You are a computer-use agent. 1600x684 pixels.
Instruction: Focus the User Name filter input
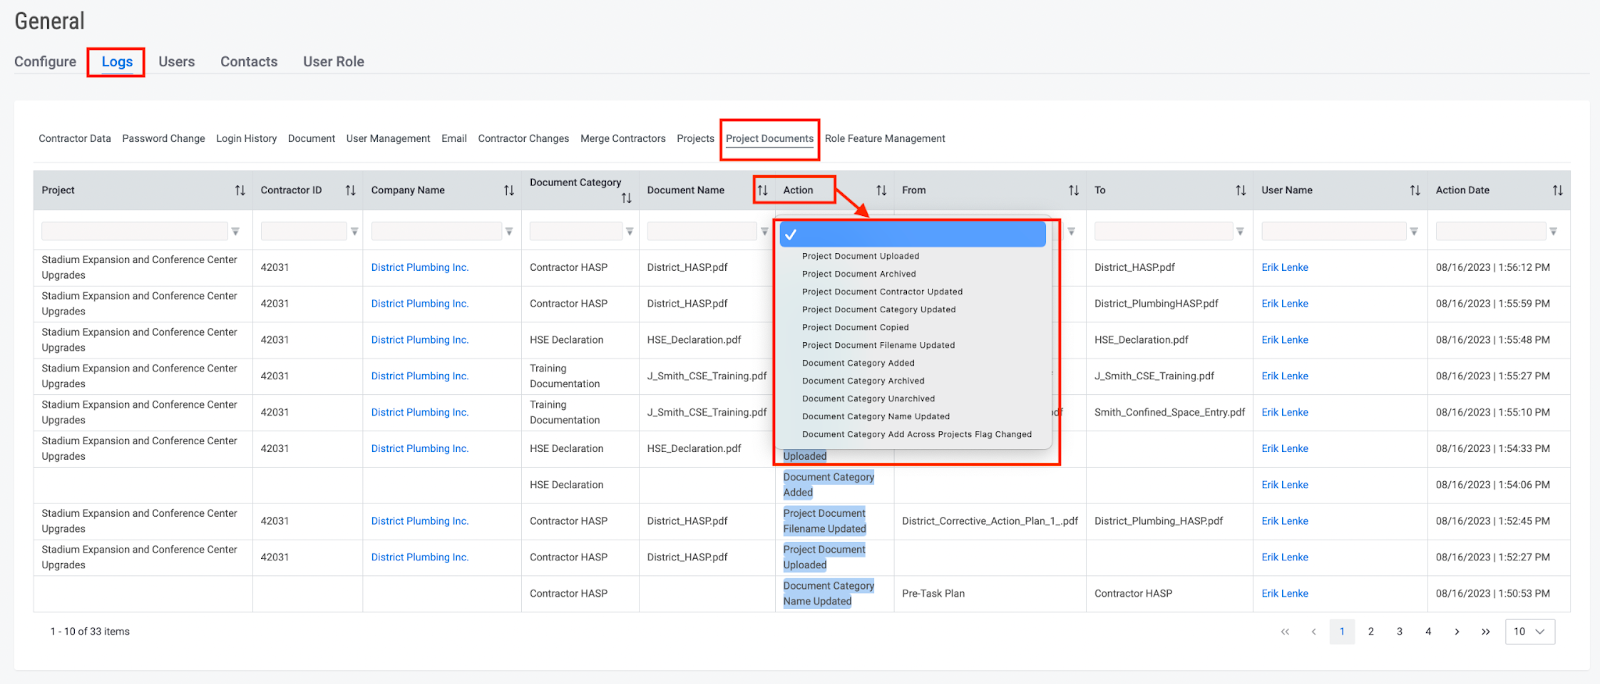1334,232
